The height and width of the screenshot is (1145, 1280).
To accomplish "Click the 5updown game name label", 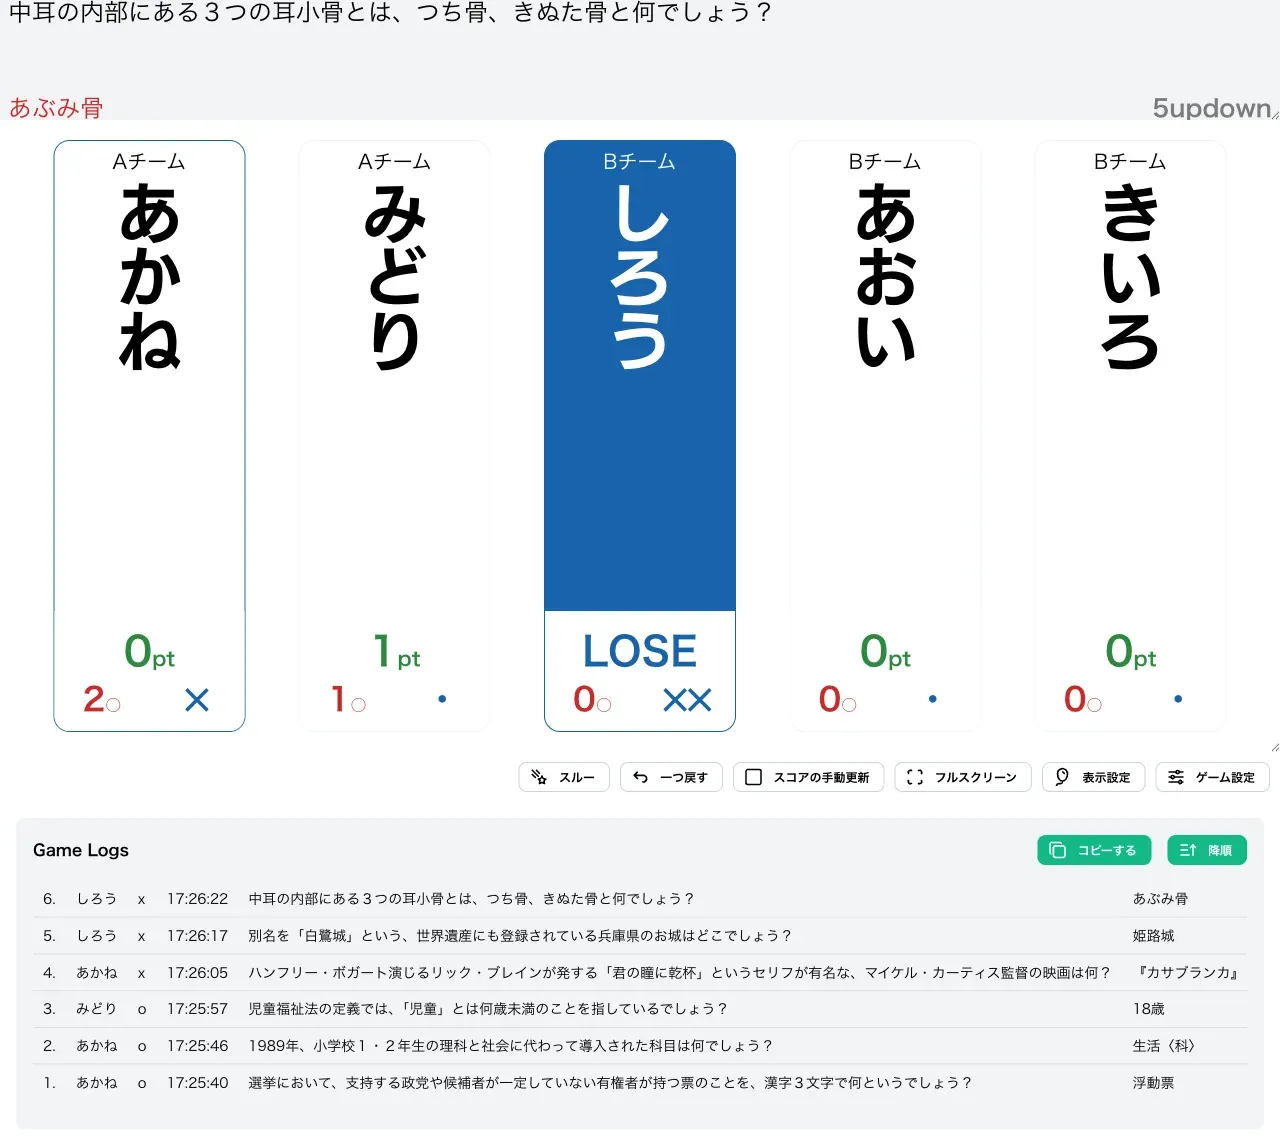I will tap(1212, 108).
